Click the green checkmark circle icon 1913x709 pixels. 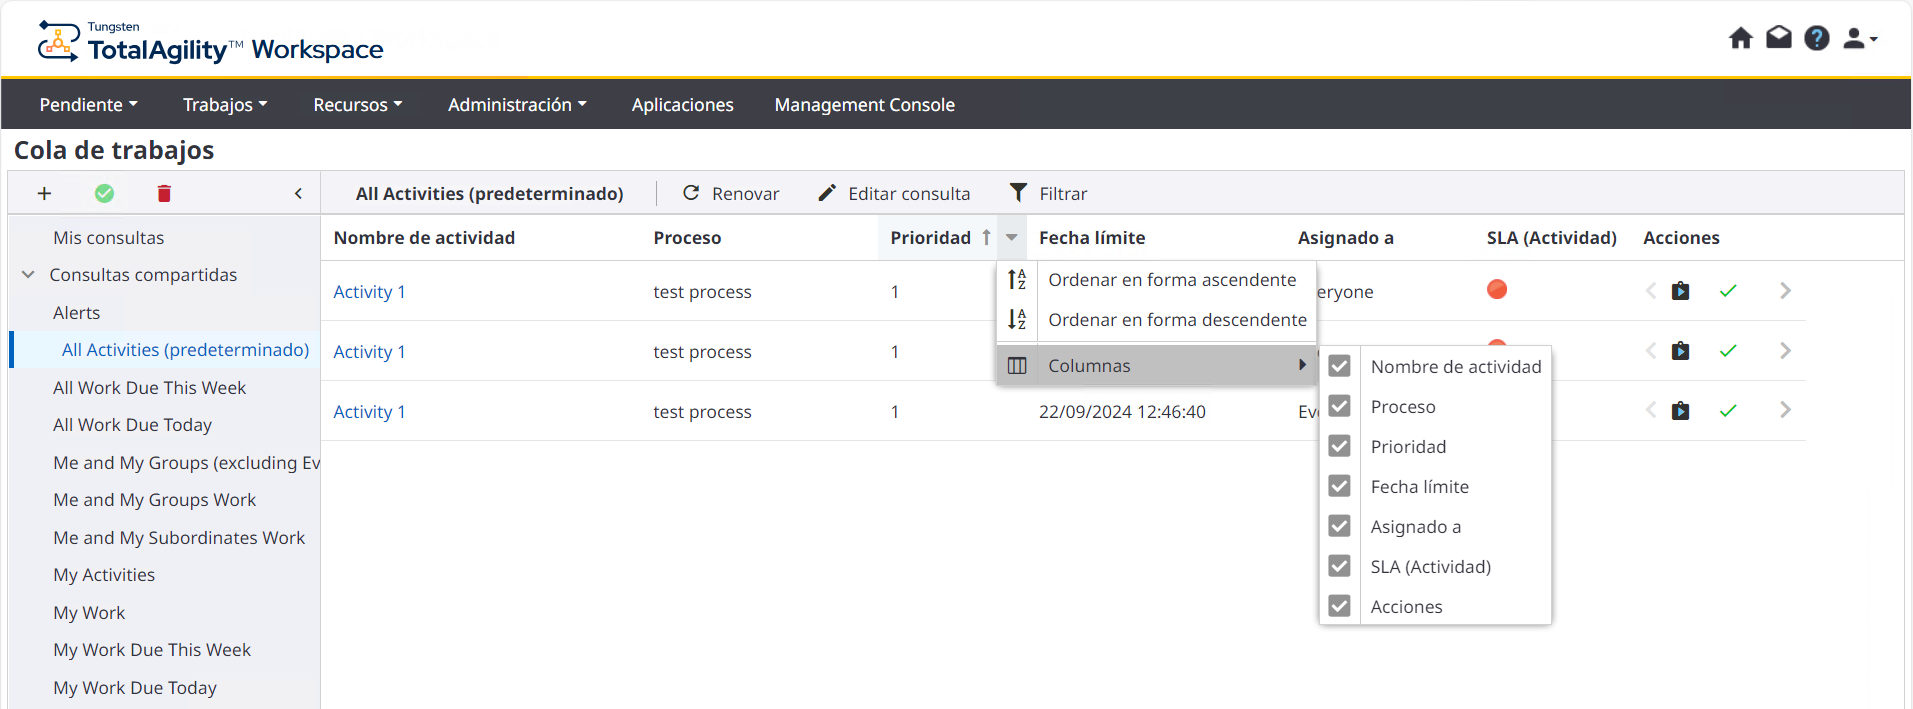point(104,194)
